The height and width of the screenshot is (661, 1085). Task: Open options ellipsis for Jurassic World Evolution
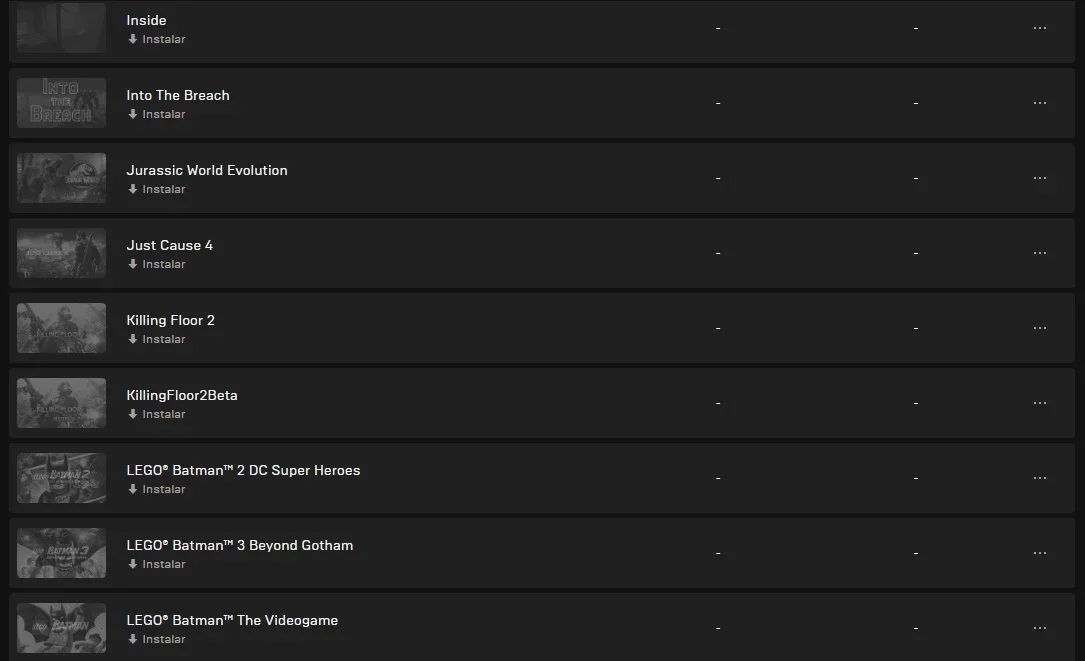pyautogui.click(x=1039, y=178)
